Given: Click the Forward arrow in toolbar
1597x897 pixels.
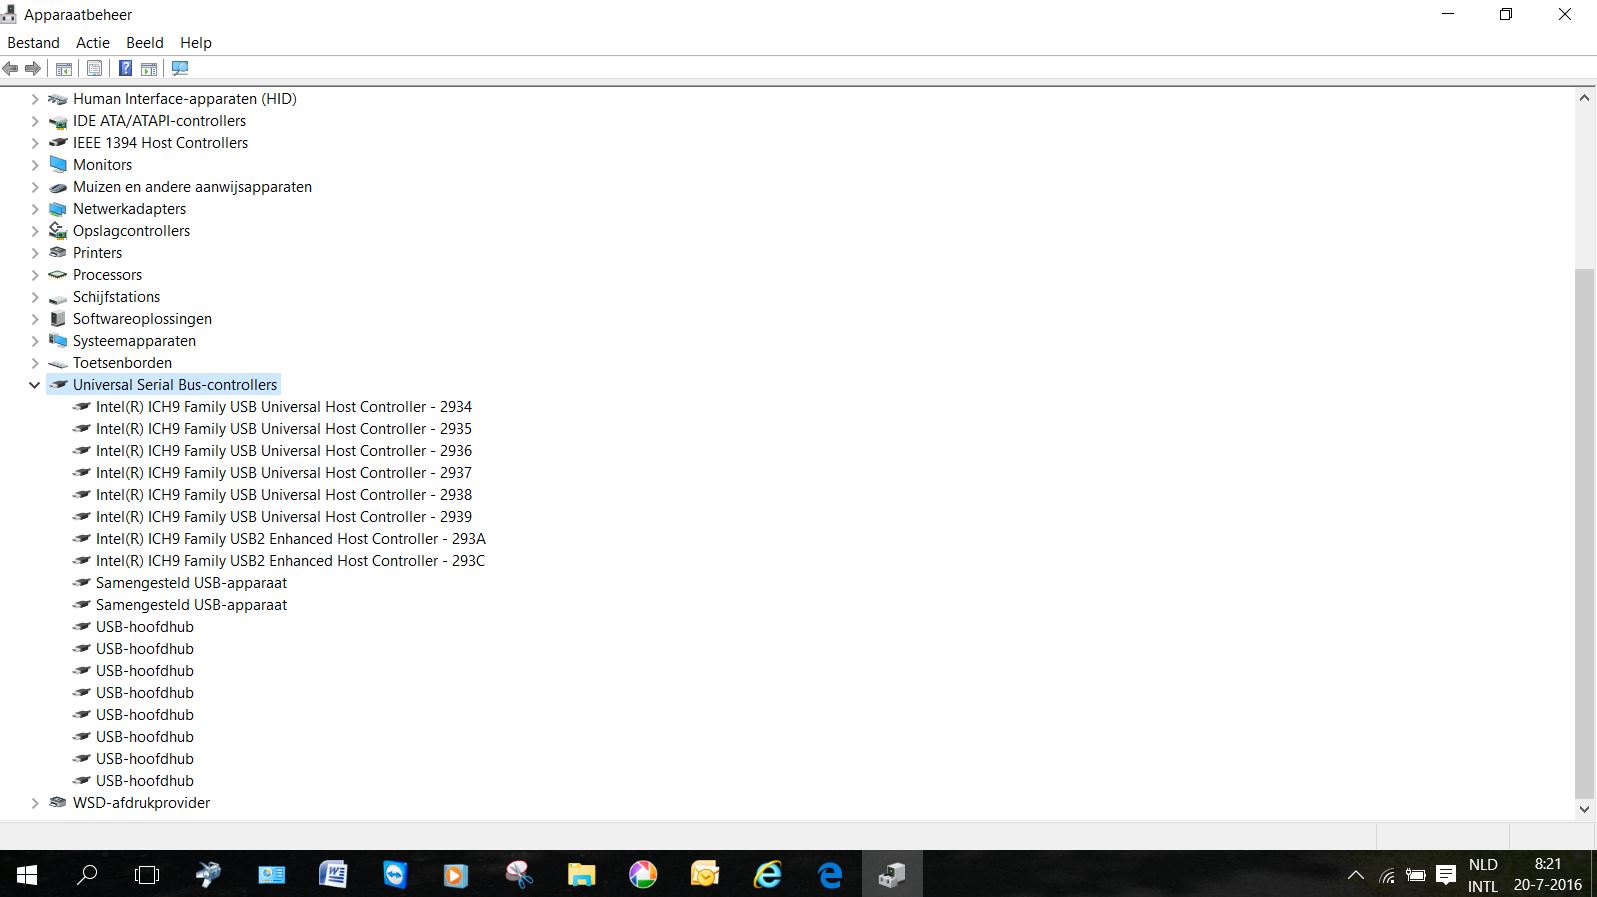Looking at the screenshot, I should [33, 68].
